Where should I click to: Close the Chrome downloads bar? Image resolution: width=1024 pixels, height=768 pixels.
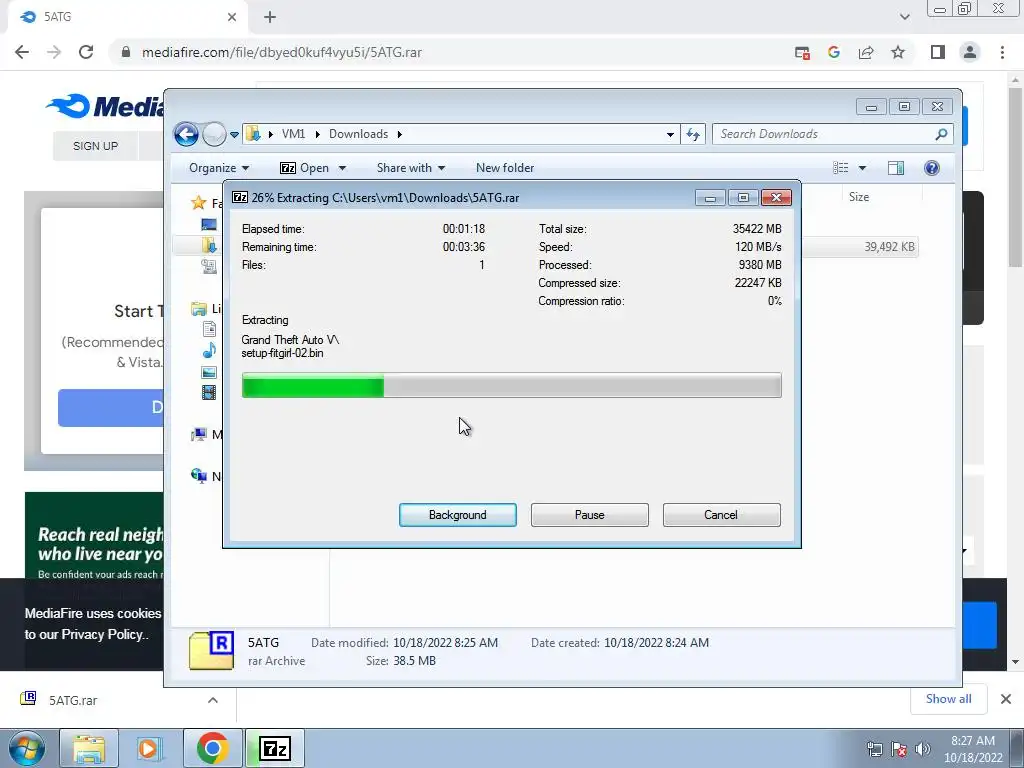click(1006, 699)
